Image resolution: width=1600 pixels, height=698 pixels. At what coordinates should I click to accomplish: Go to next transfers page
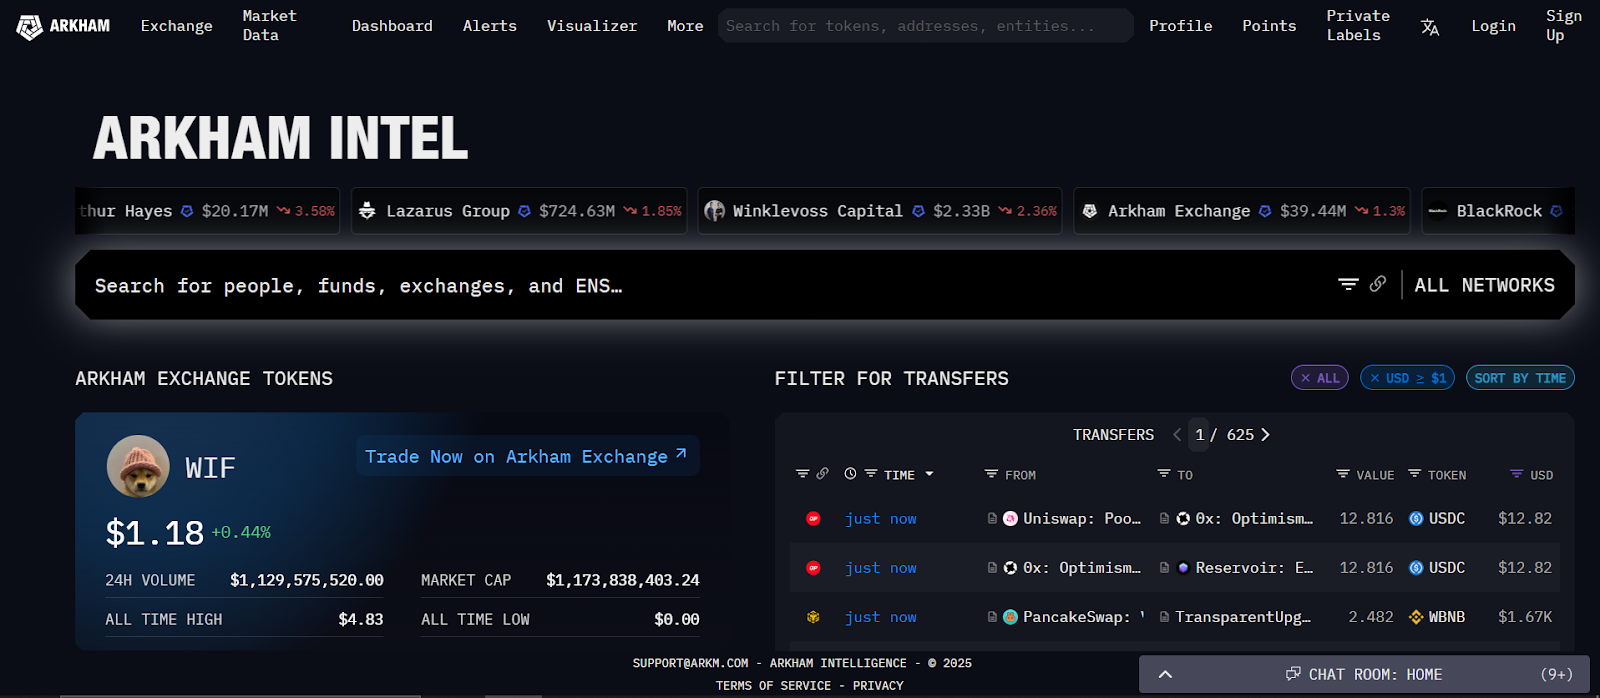[x=1265, y=435]
